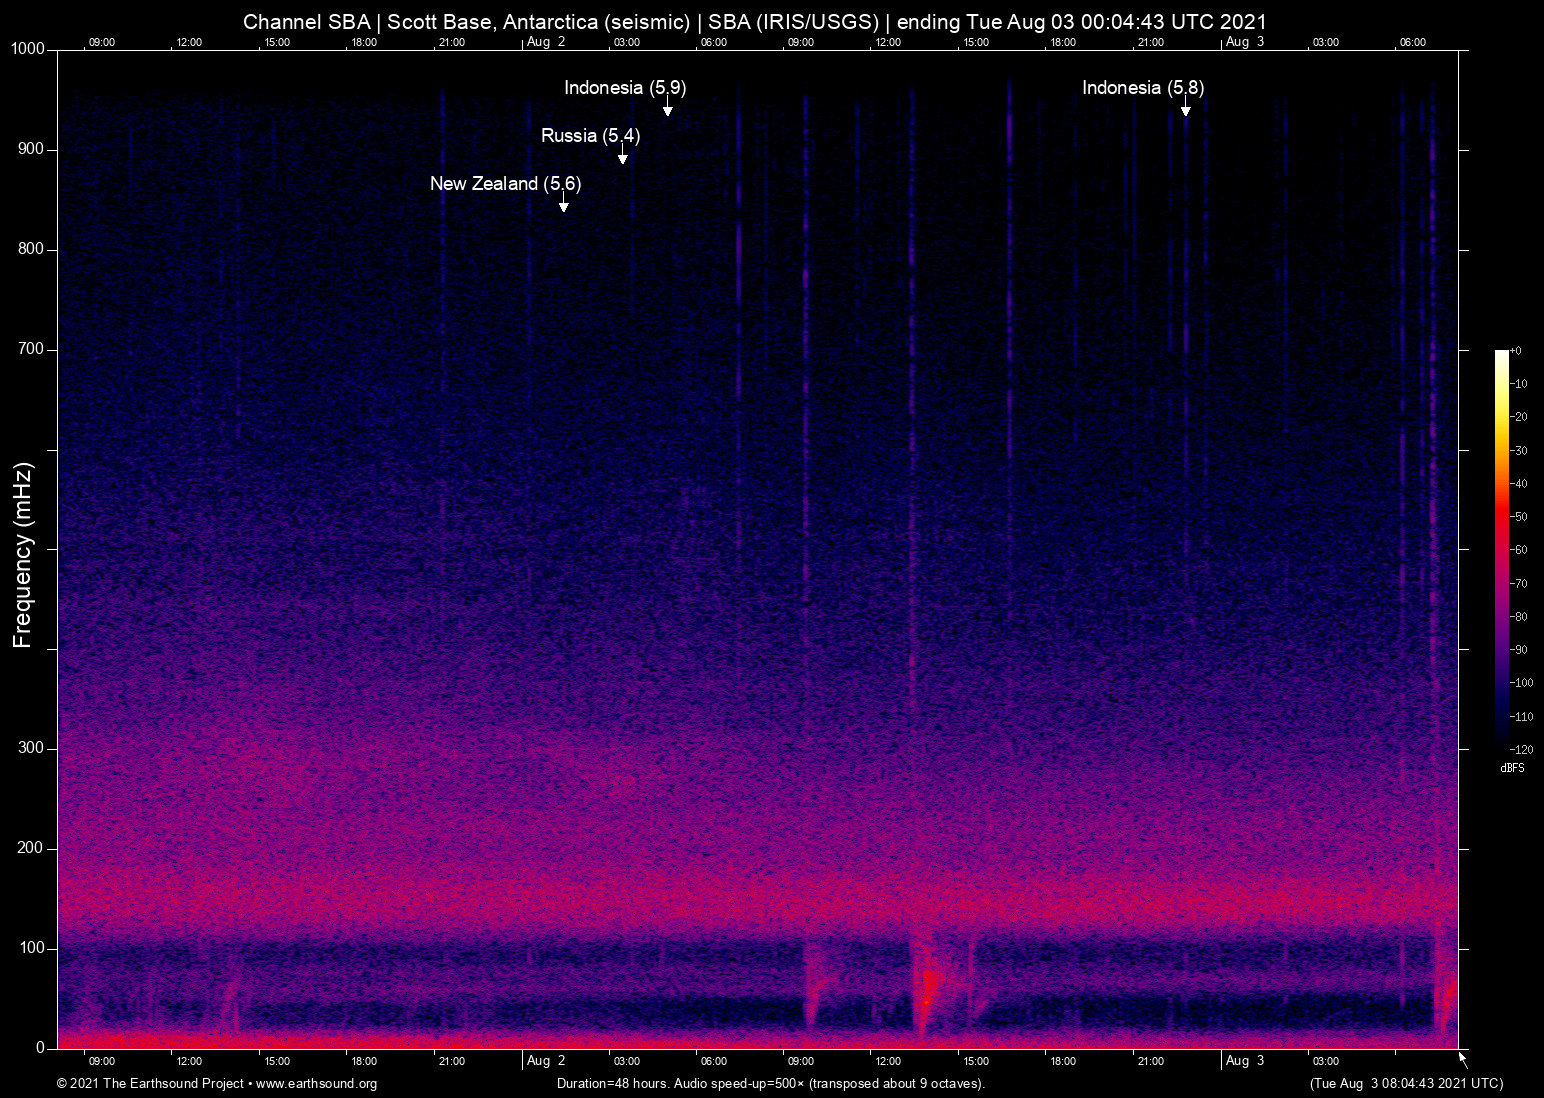Click the Duration=48 hours footer text
This screenshot has width=1544, height=1098.
[770, 1084]
